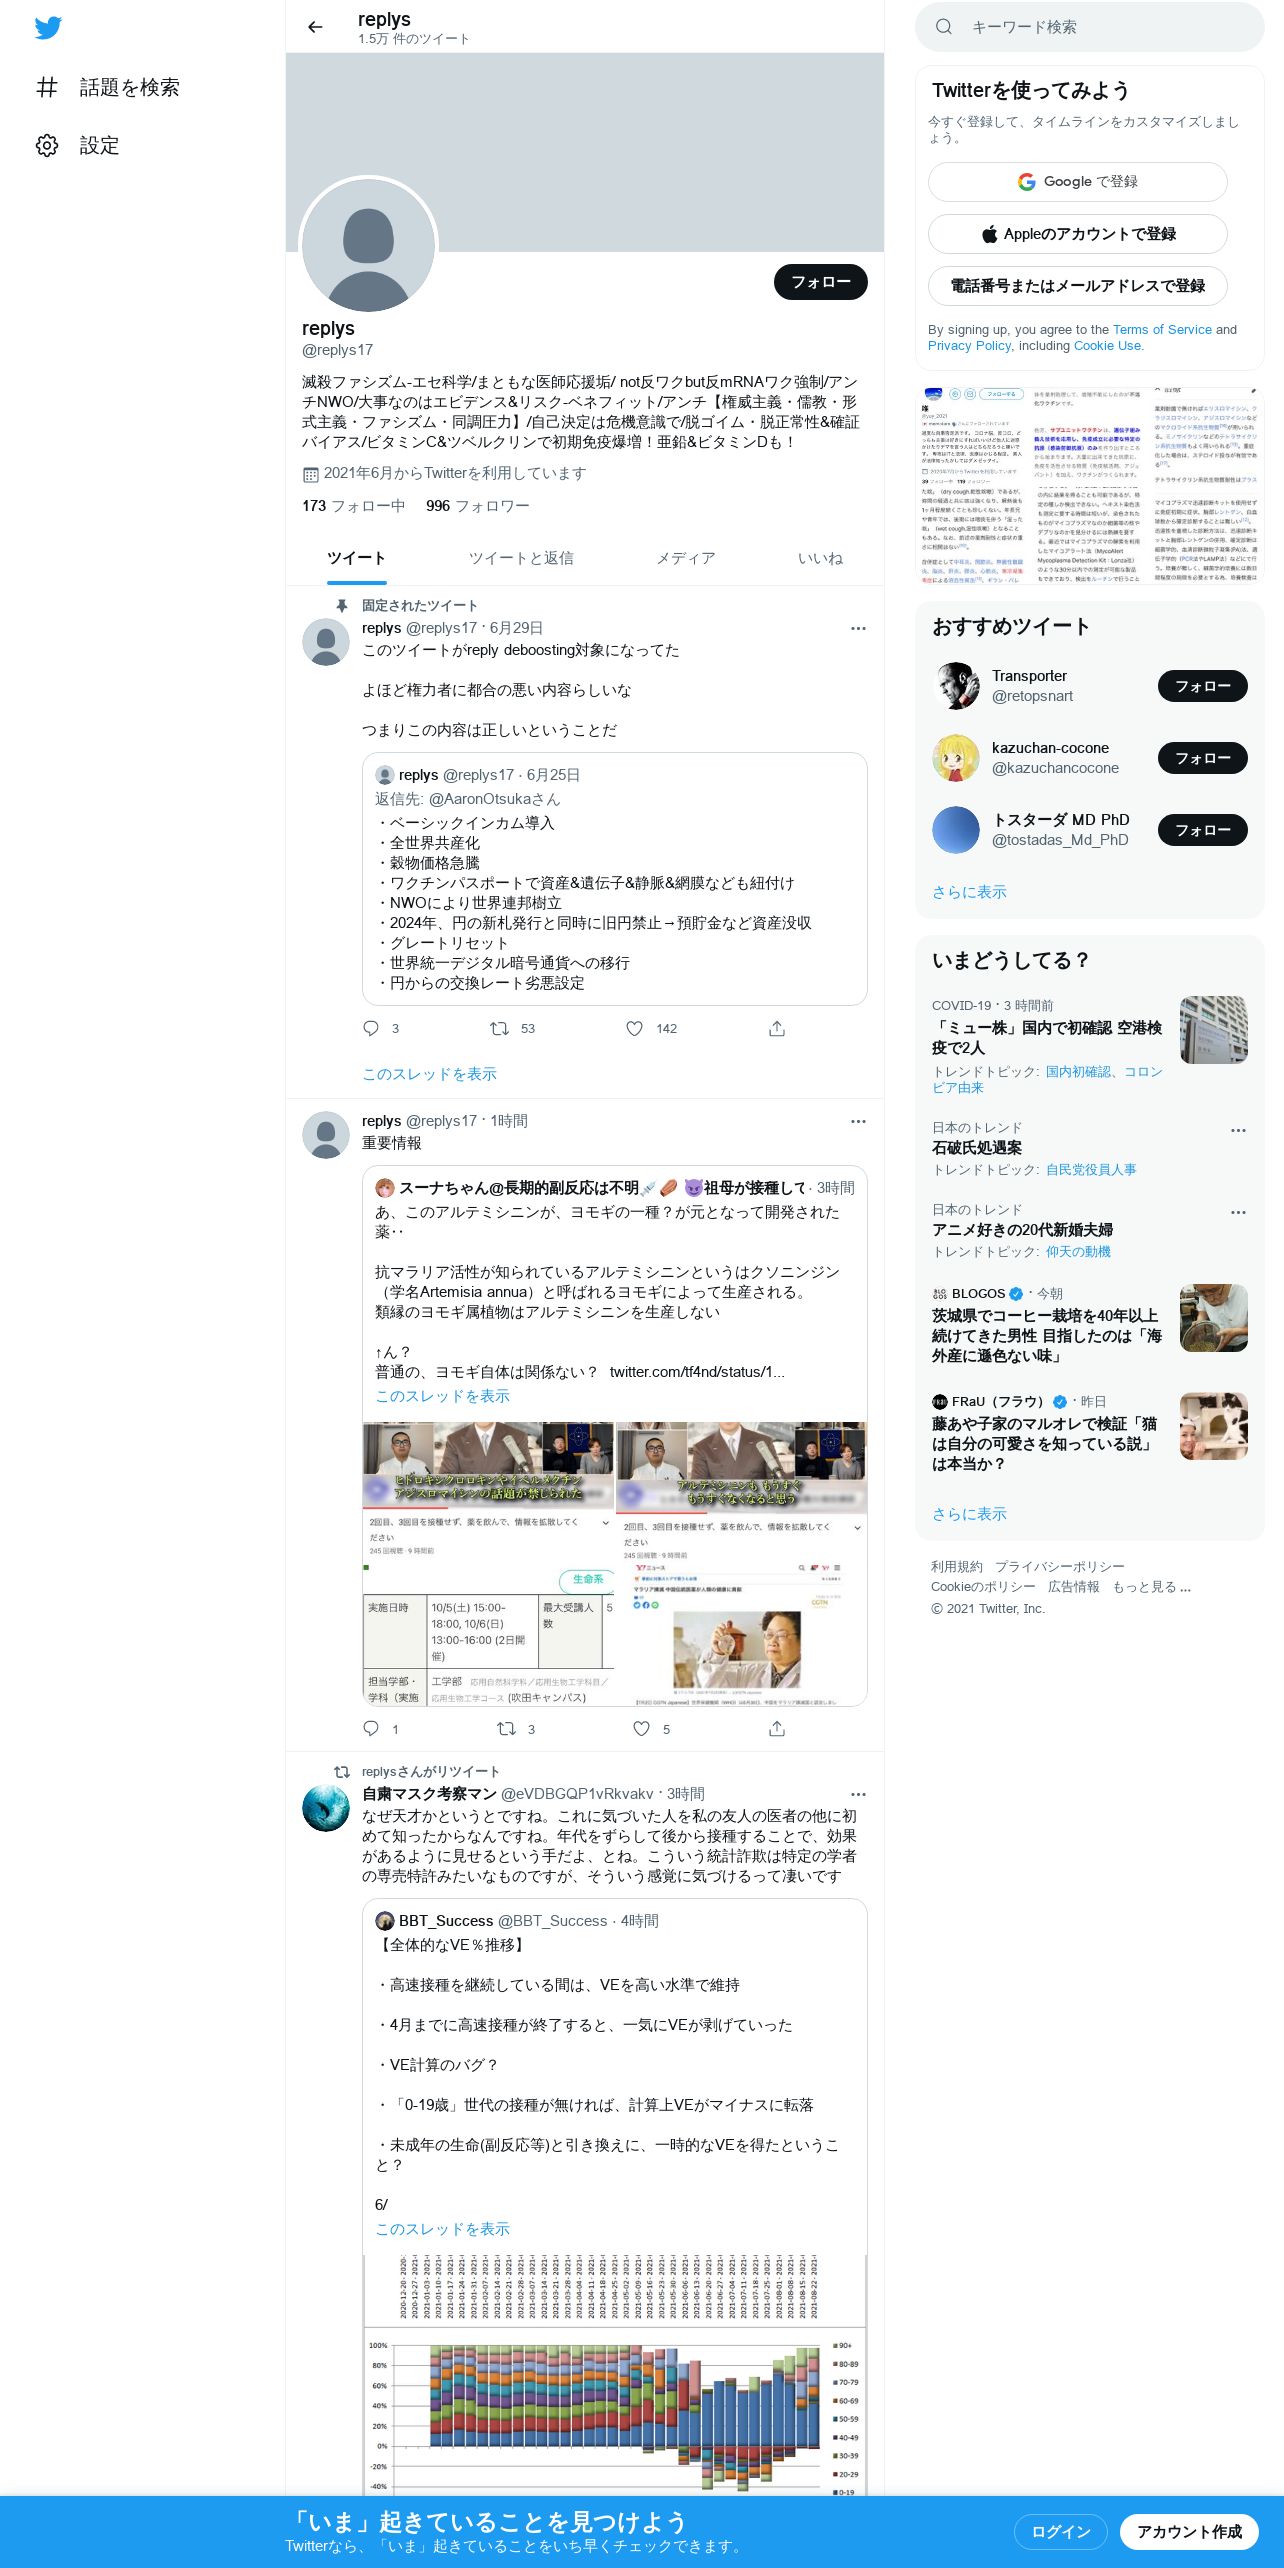Image resolution: width=1284 pixels, height=2568 pixels.
Task: Show スーナちゃん quoted thread link
Action: pos(442,1396)
